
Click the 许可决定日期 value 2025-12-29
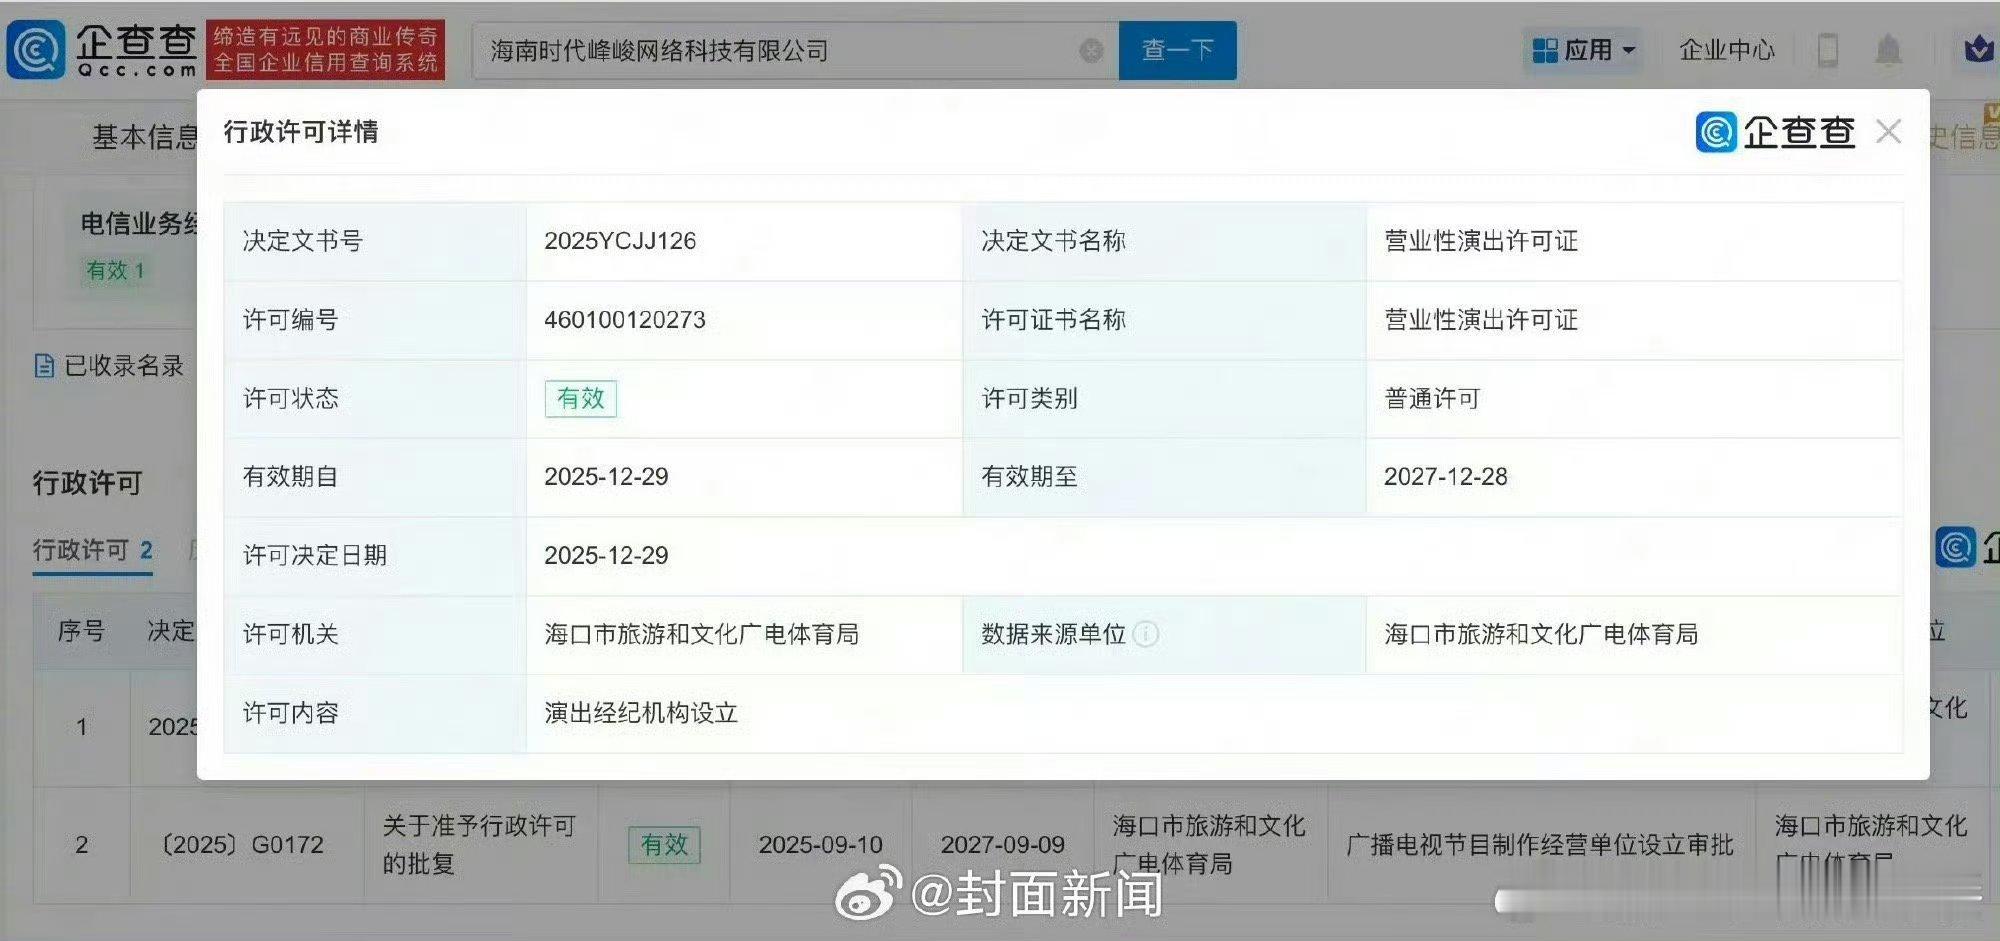[606, 556]
